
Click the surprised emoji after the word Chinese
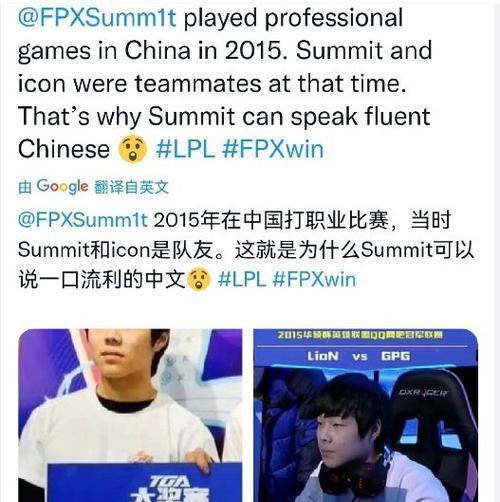click(132, 149)
